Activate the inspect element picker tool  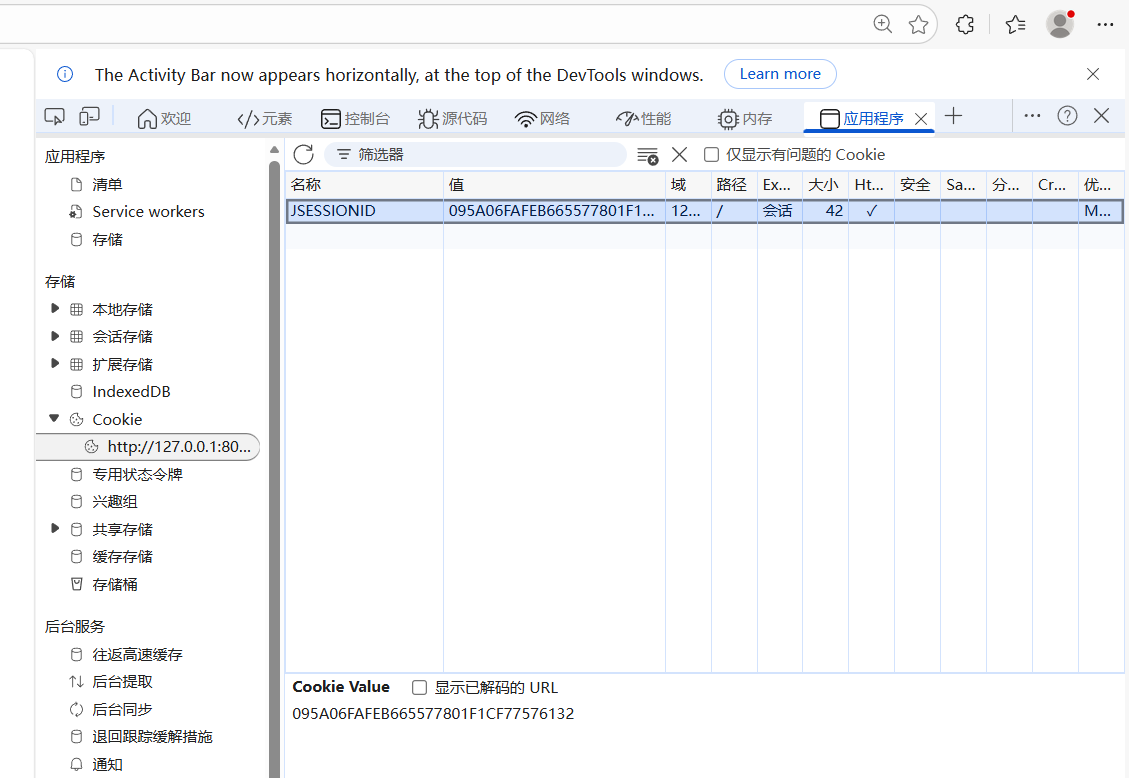pyautogui.click(x=55, y=117)
